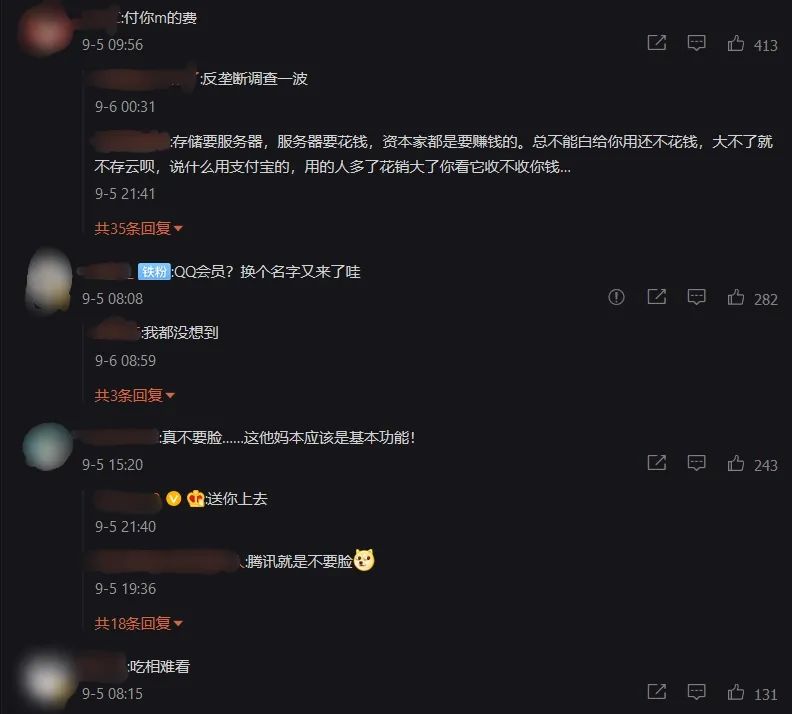Like the 吃相难看 comment with 131 likes
The height and width of the screenshot is (714, 792).
pyautogui.click(x=735, y=692)
